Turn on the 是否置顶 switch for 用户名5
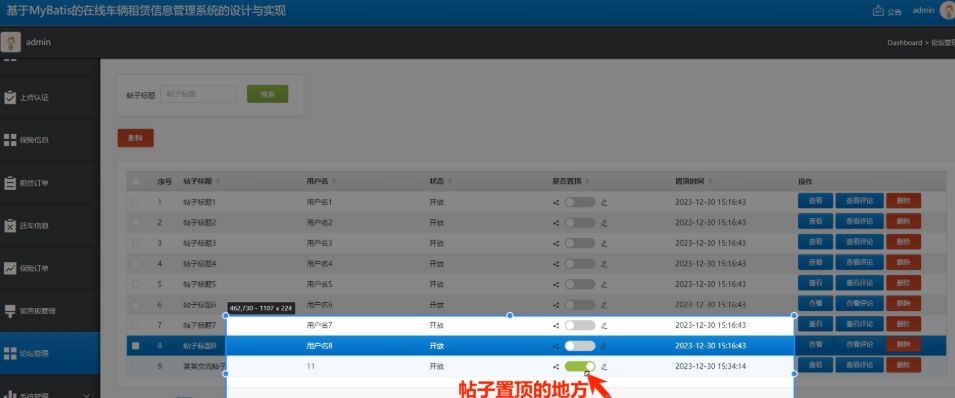 pyautogui.click(x=580, y=284)
